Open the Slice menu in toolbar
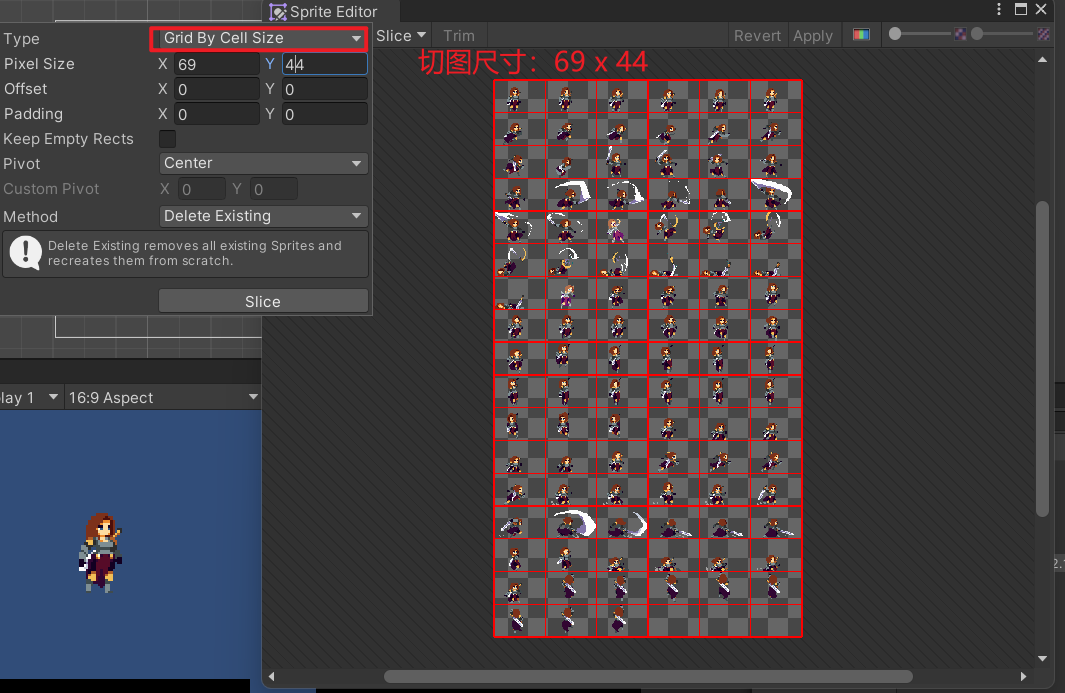The width and height of the screenshot is (1065, 693). (401, 35)
